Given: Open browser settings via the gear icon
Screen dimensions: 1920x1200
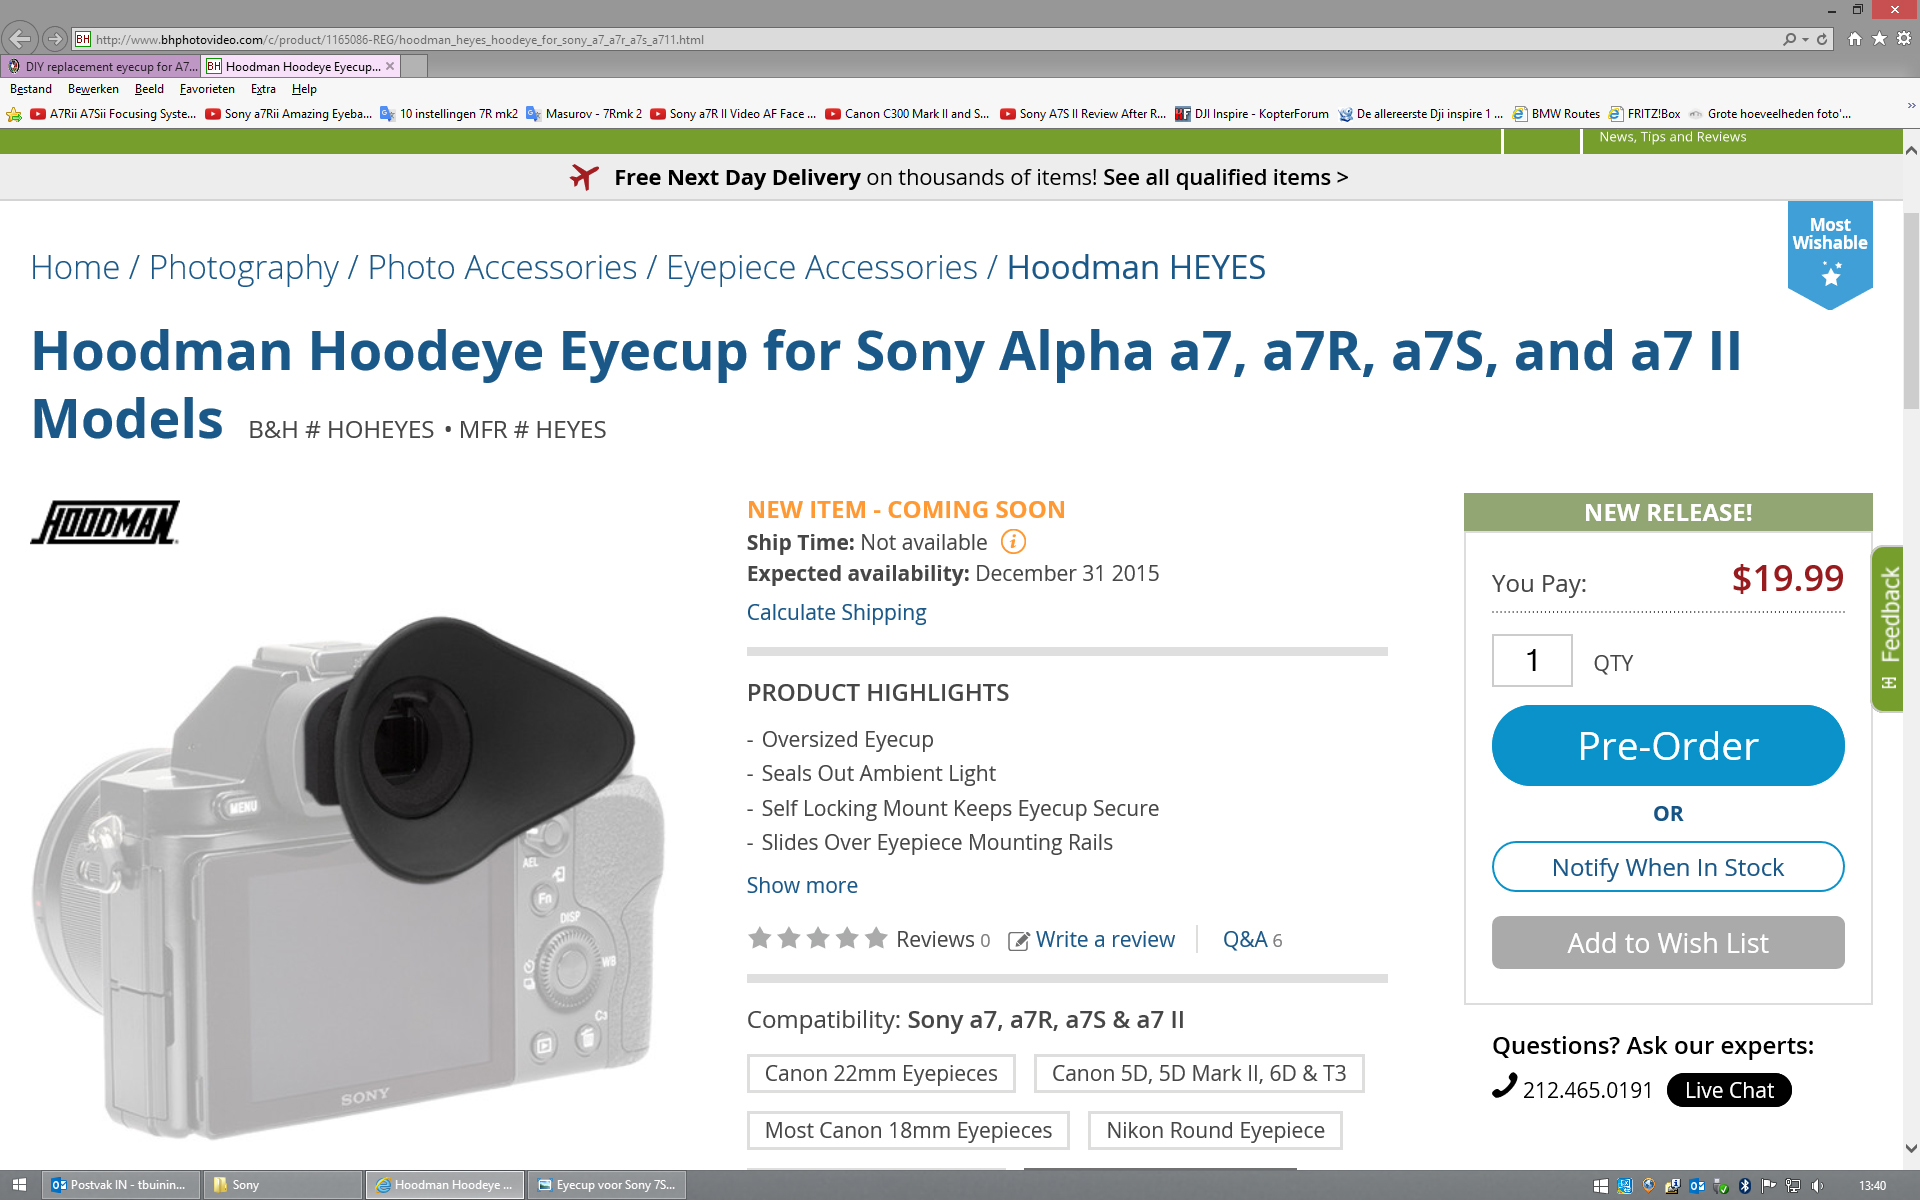Looking at the screenshot, I should (1904, 40).
